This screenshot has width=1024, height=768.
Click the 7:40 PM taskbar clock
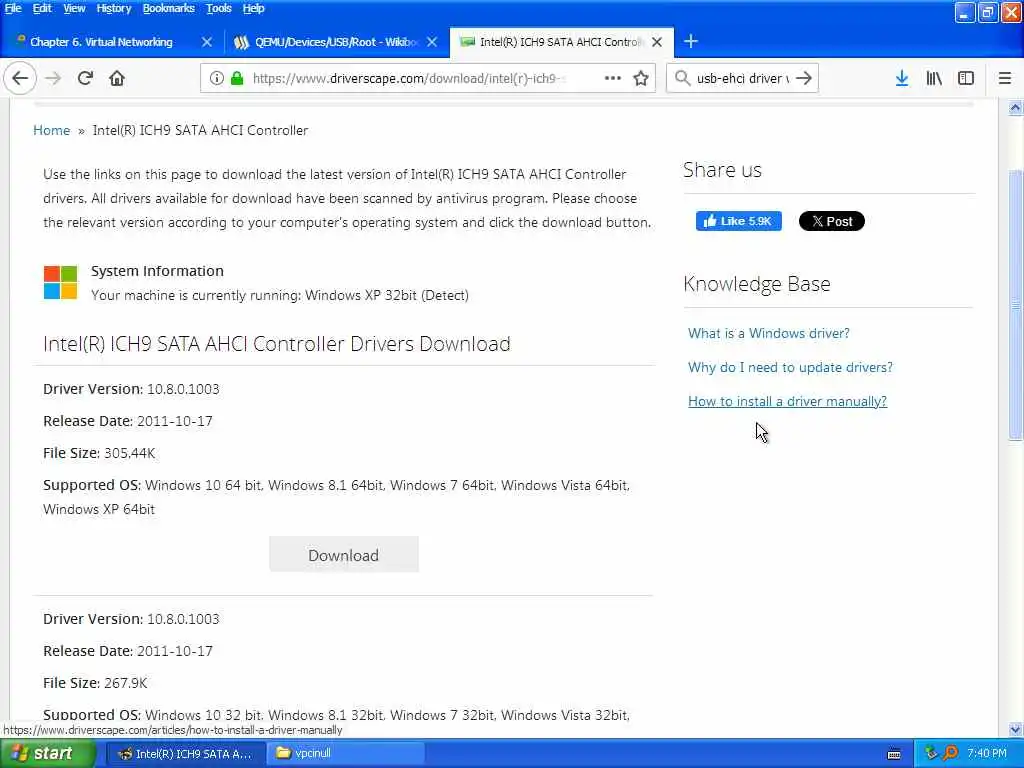[x=987, y=754]
